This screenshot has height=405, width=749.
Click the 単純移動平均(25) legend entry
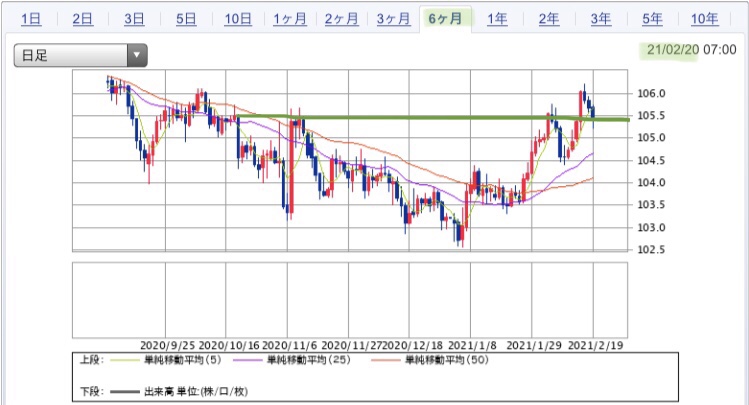(x=309, y=360)
